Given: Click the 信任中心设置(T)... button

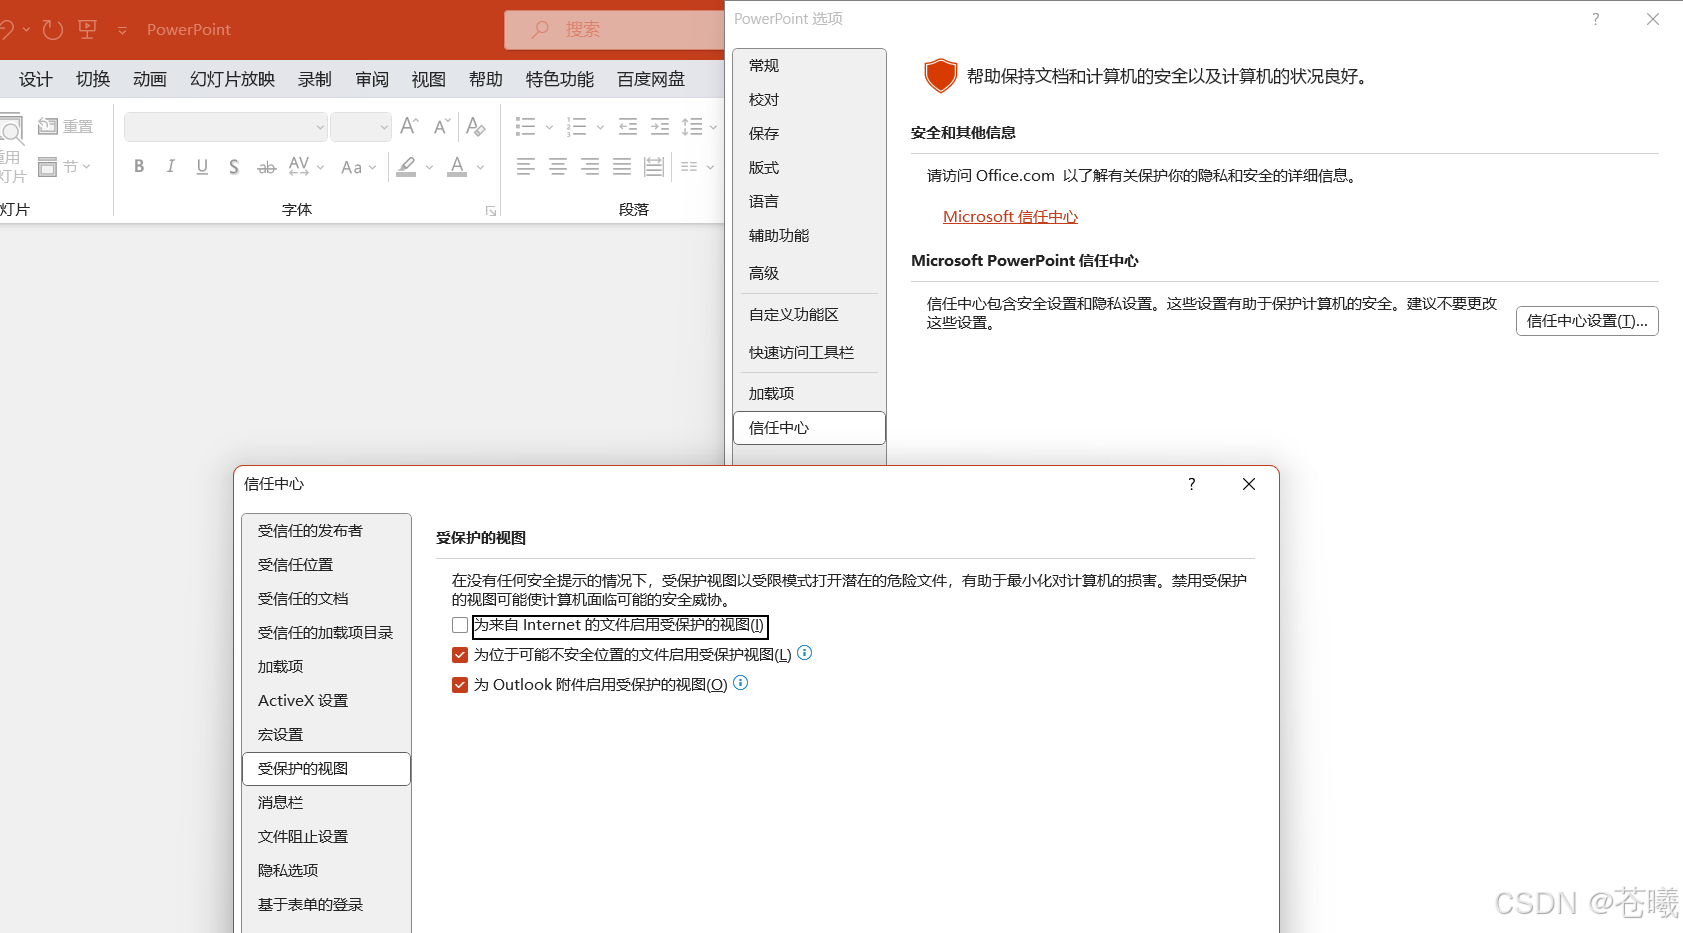Looking at the screenshot, I should (1587, 321).
